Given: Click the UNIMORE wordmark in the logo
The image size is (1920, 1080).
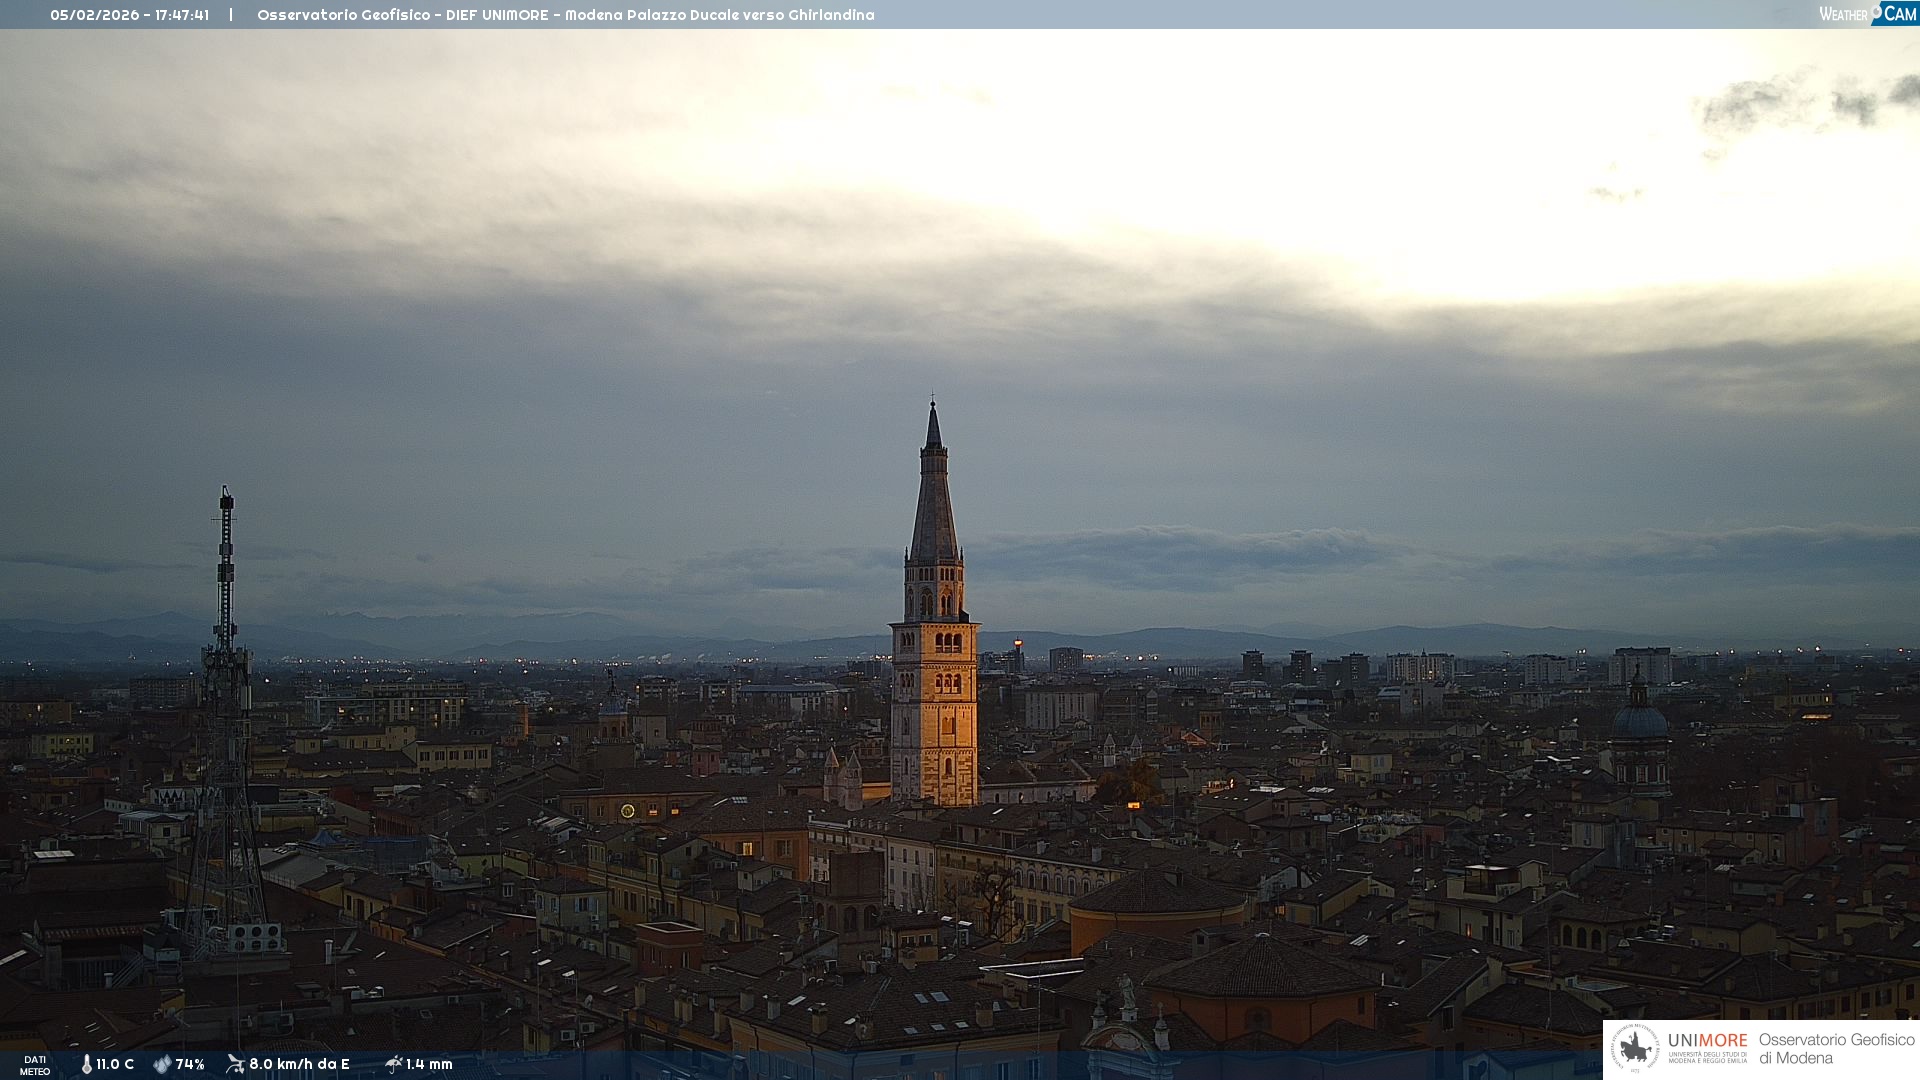Looking at the screenshot, I should click(1707, 1040).
